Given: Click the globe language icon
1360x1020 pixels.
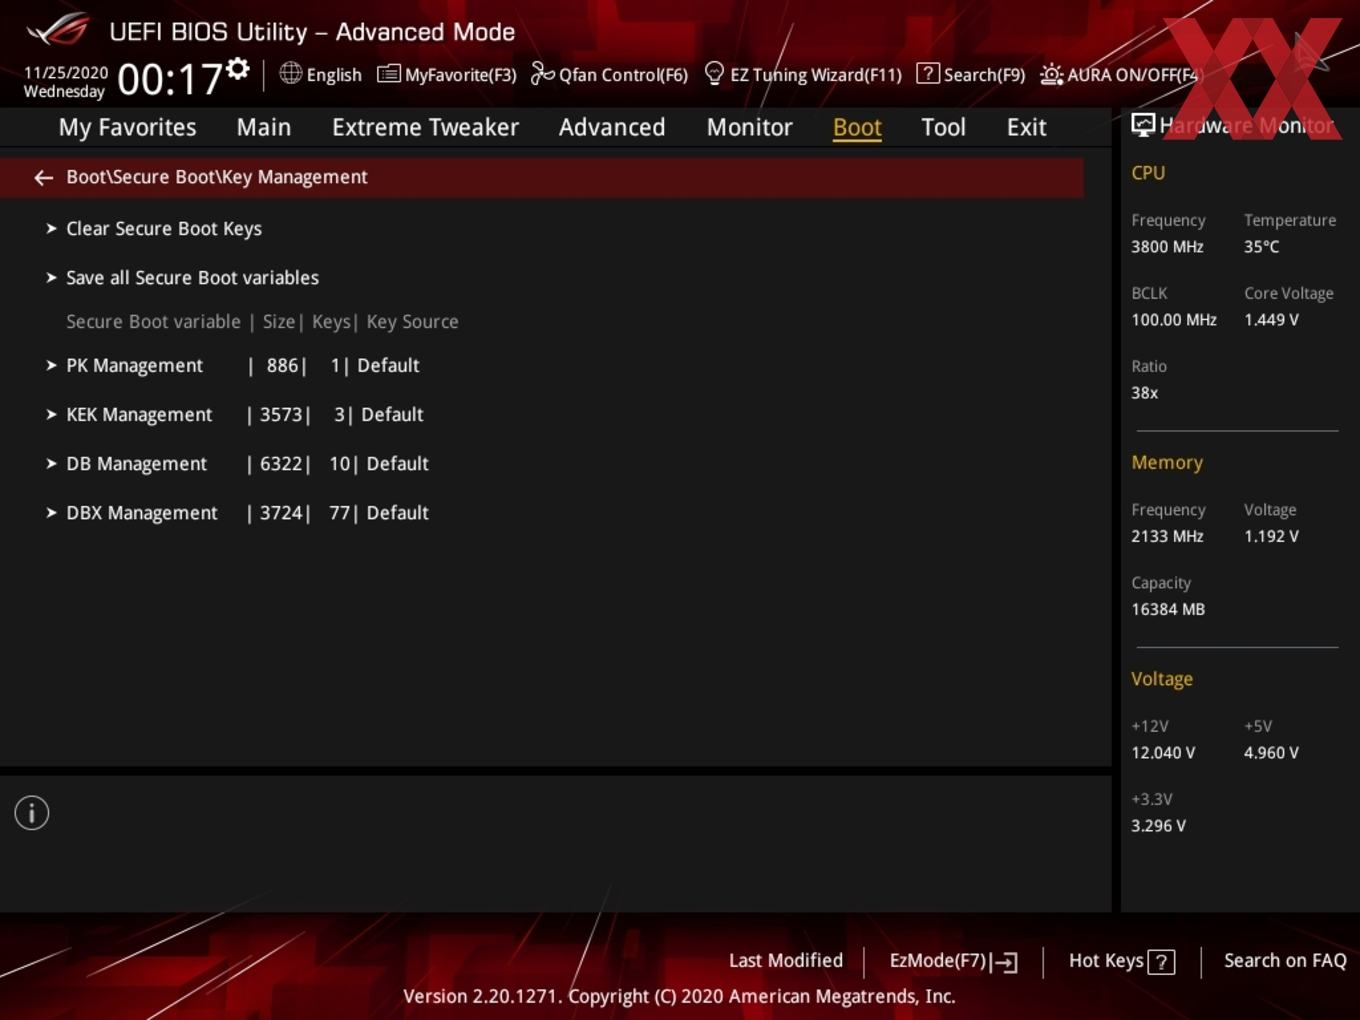Looking at the screenshot, I should (290, 73).
